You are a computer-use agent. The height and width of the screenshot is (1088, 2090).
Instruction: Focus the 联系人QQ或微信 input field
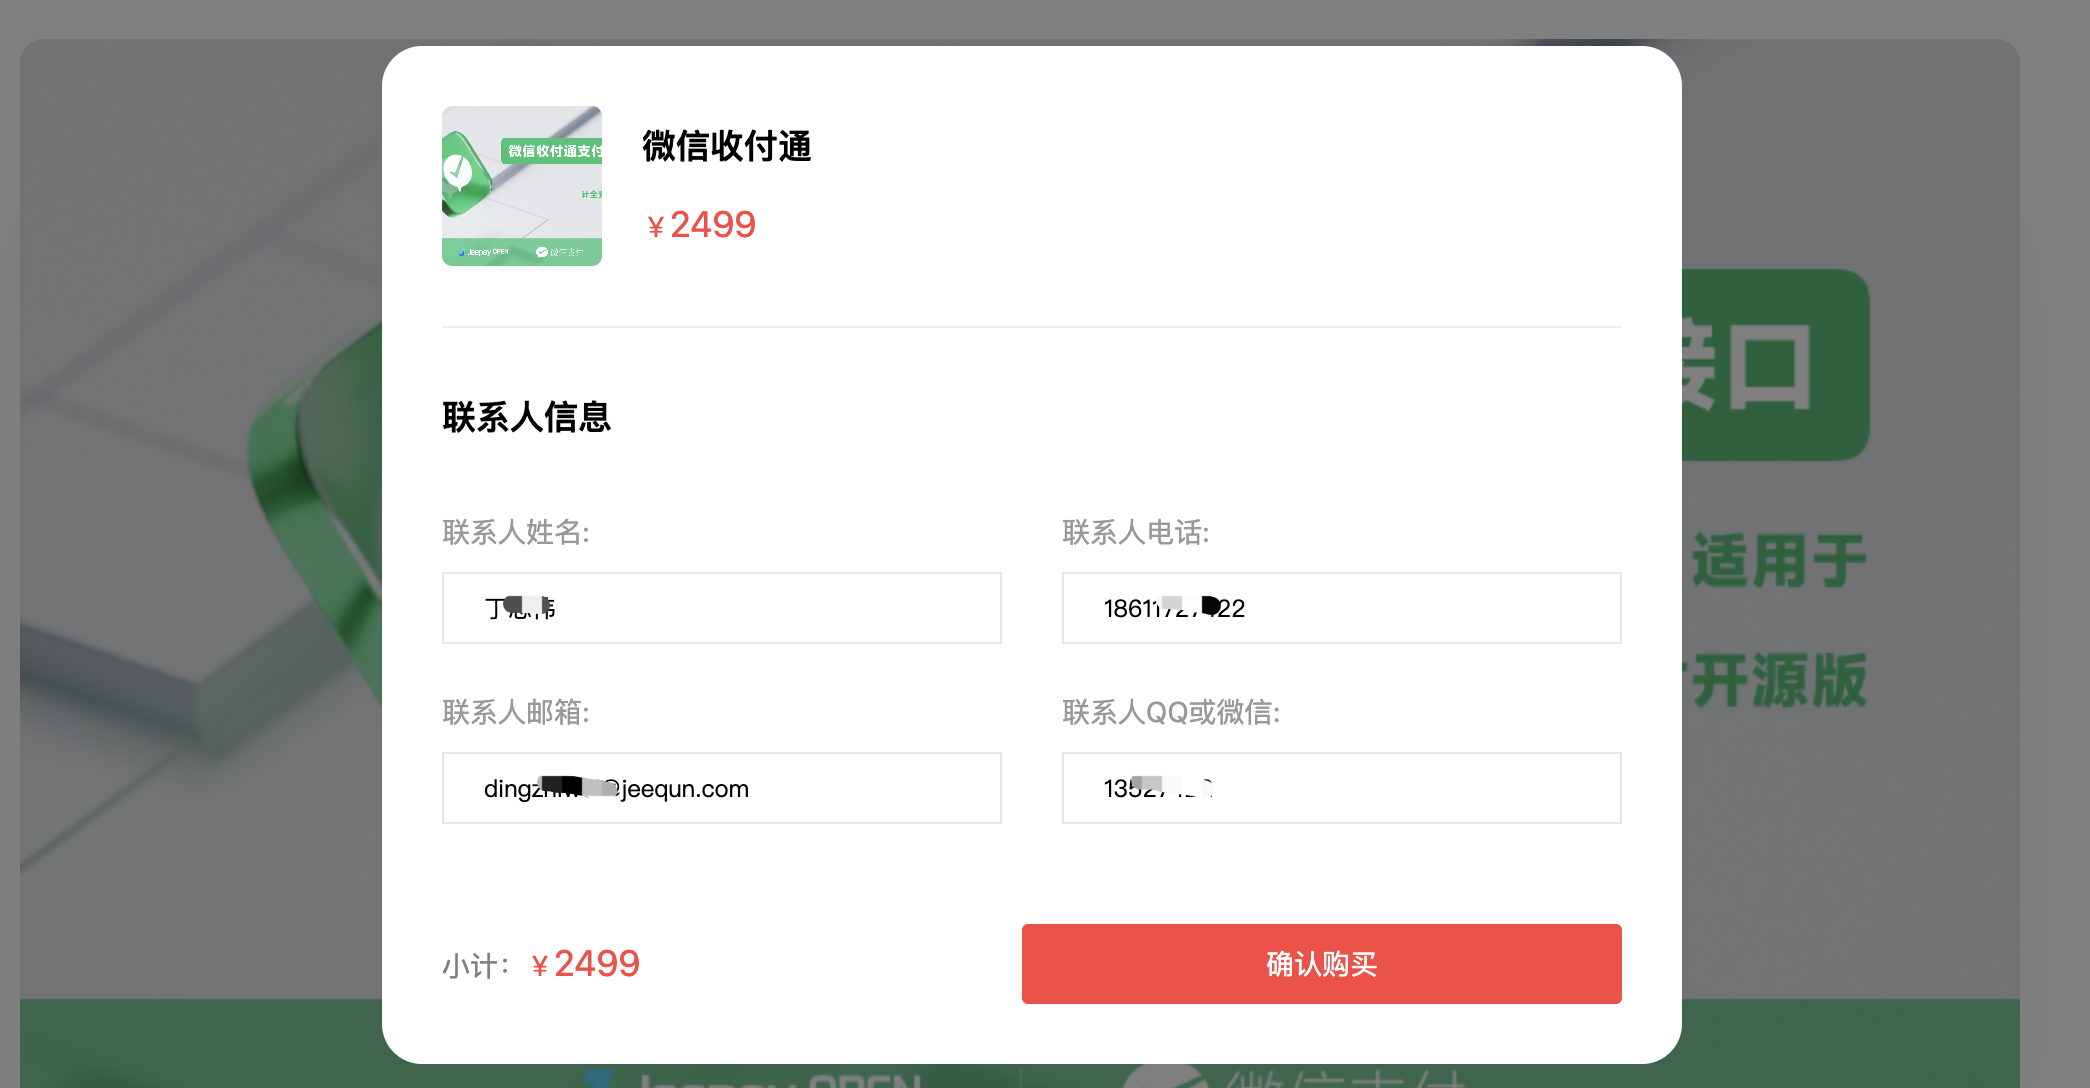(x=1341, y=788)
